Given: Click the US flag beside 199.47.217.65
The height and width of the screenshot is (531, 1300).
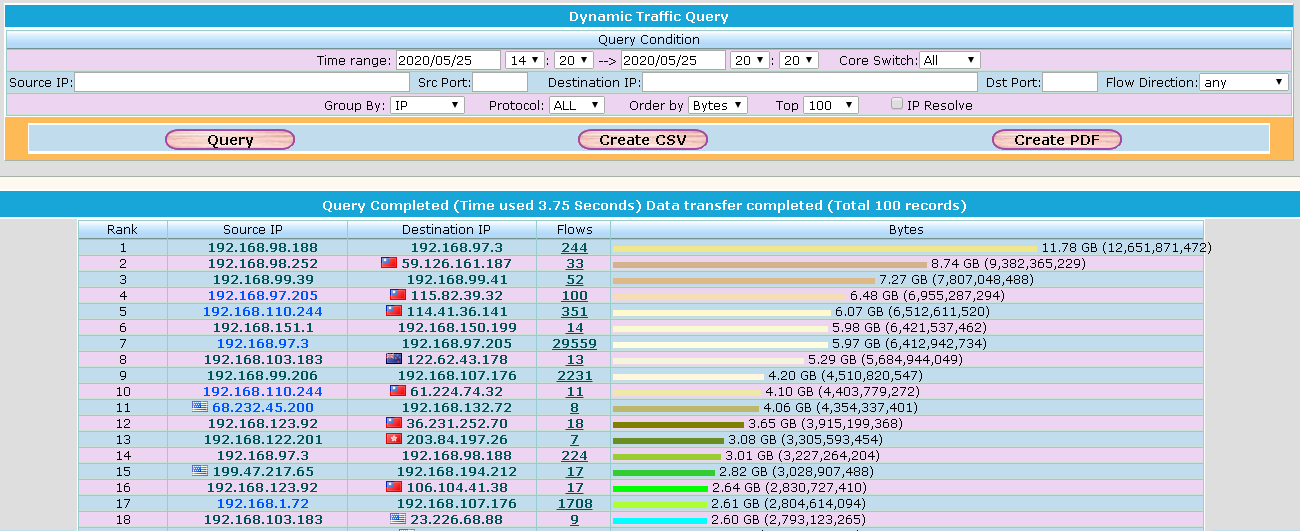Looking at the screenshot, I should click(200, 471).
